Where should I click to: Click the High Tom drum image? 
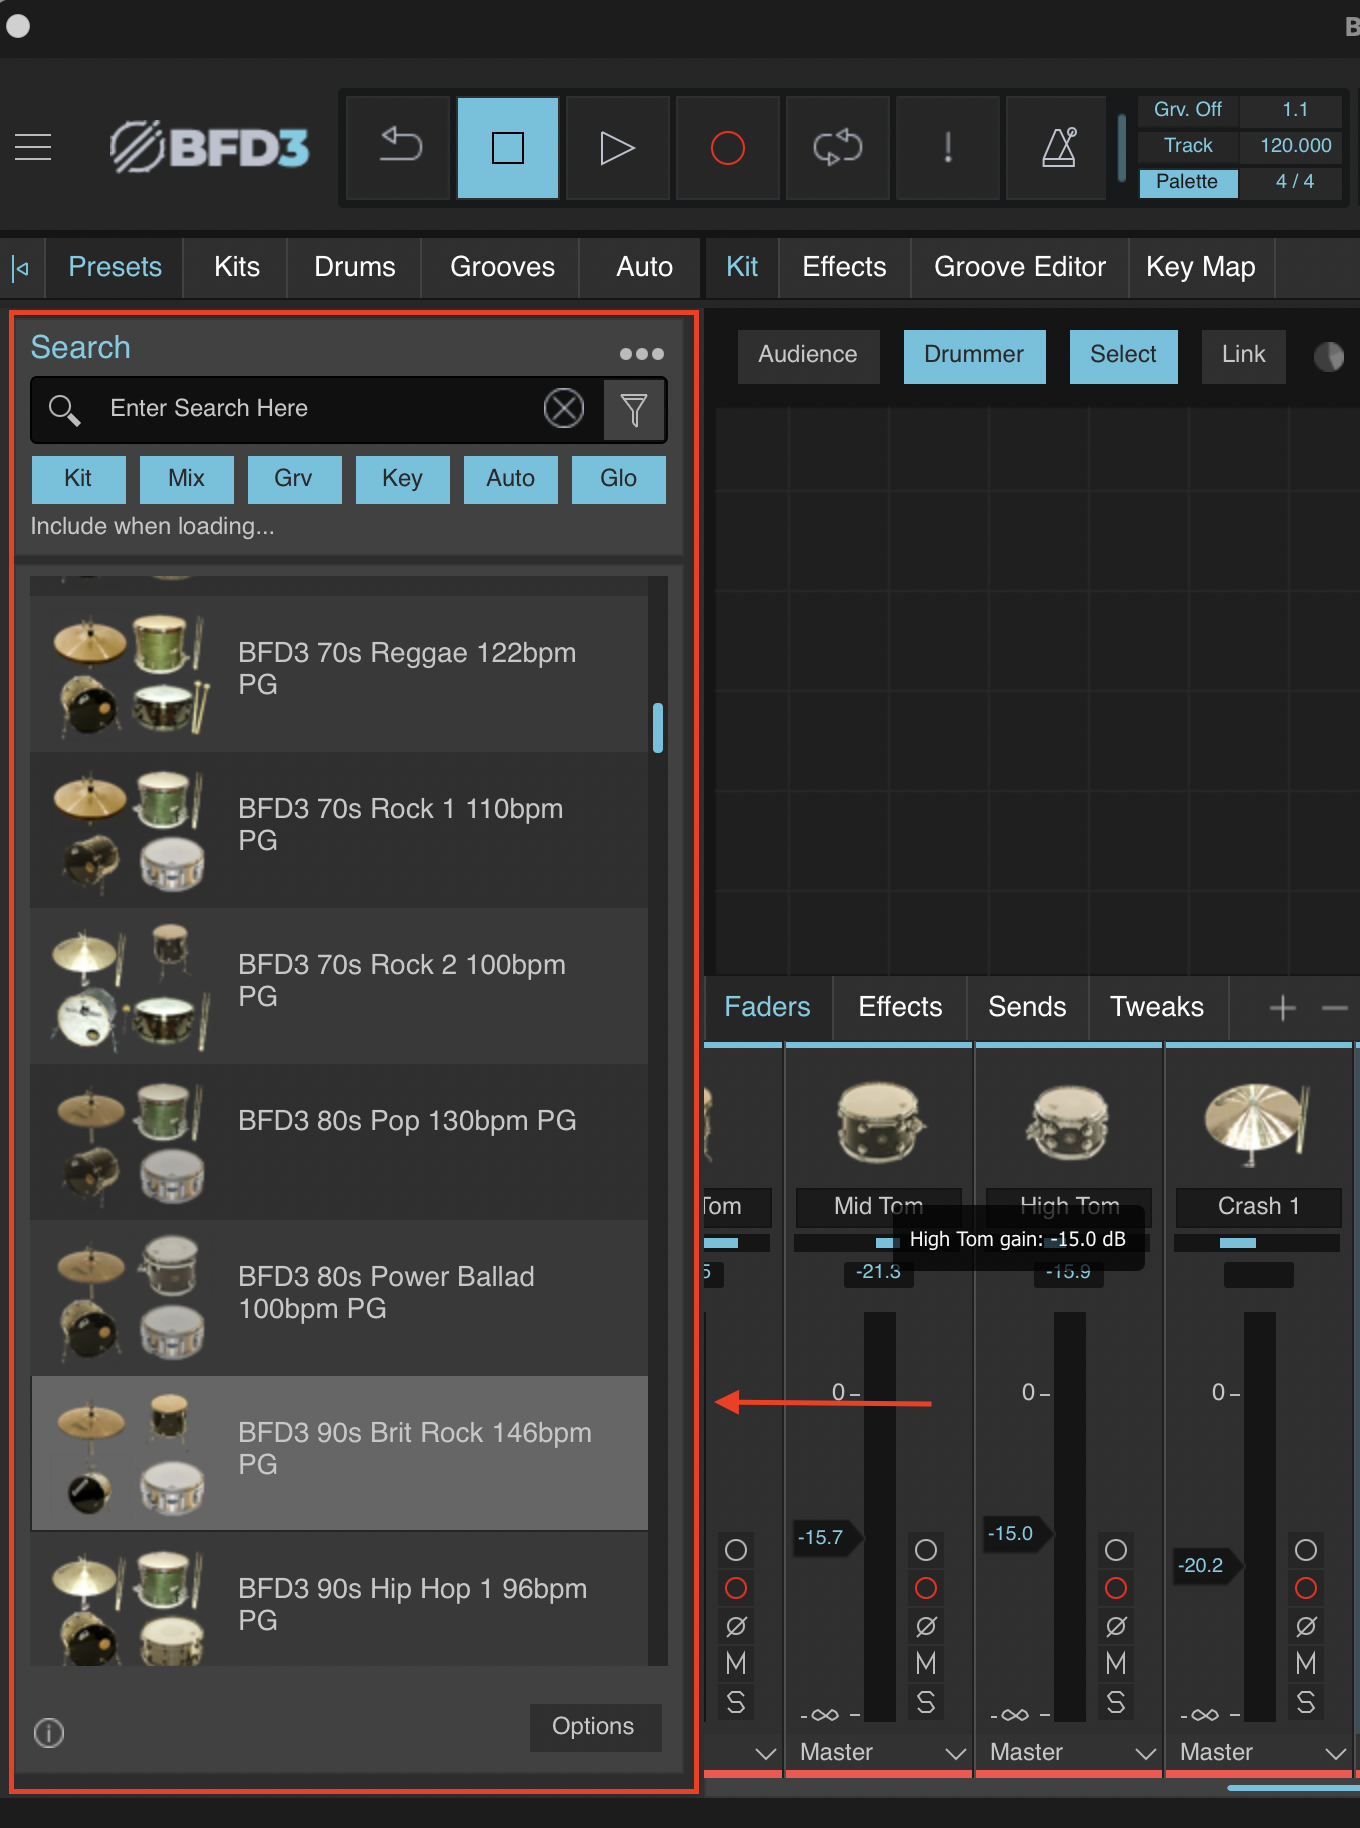(x=1068, y=1121)
